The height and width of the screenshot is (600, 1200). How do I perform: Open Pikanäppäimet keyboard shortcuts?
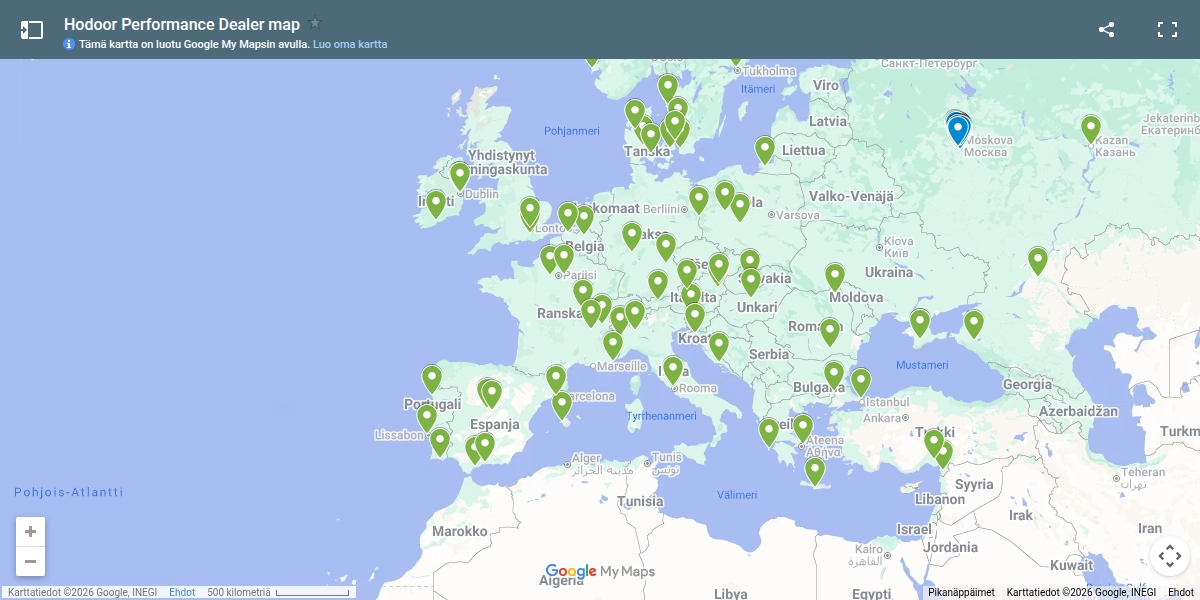pyautogui.click(x=961, y=593)
